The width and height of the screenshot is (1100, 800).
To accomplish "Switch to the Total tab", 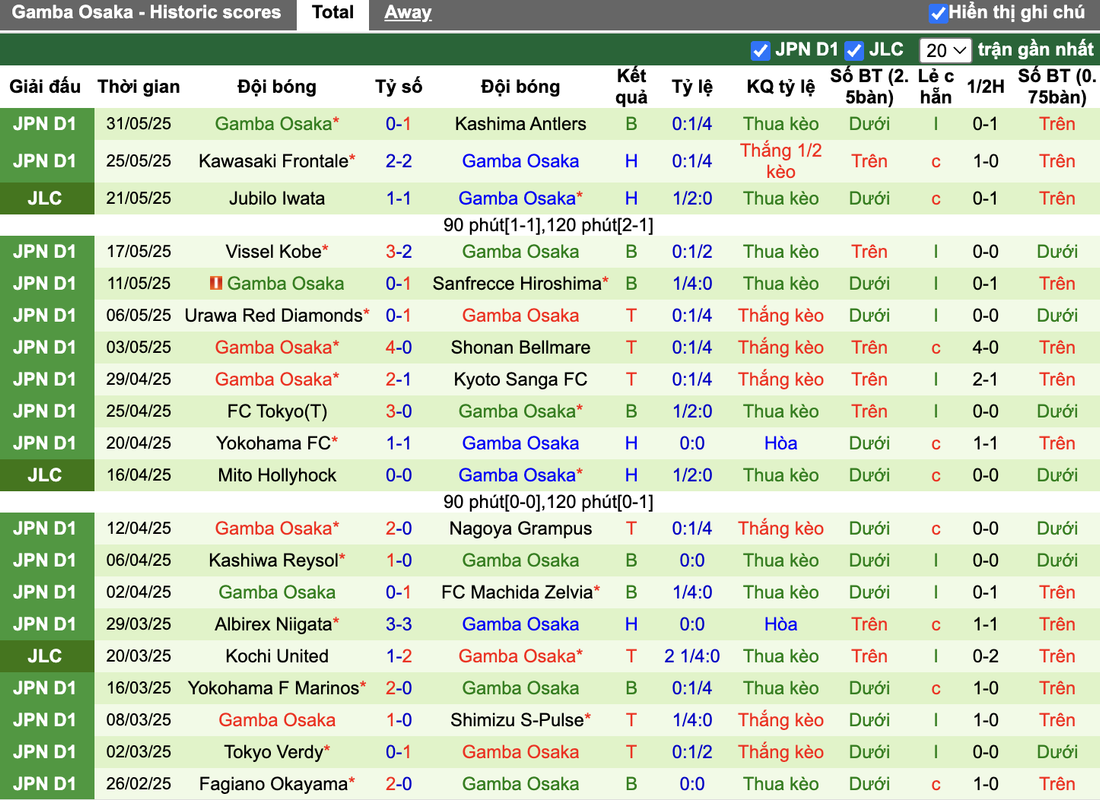I will [x=333, y=13].
